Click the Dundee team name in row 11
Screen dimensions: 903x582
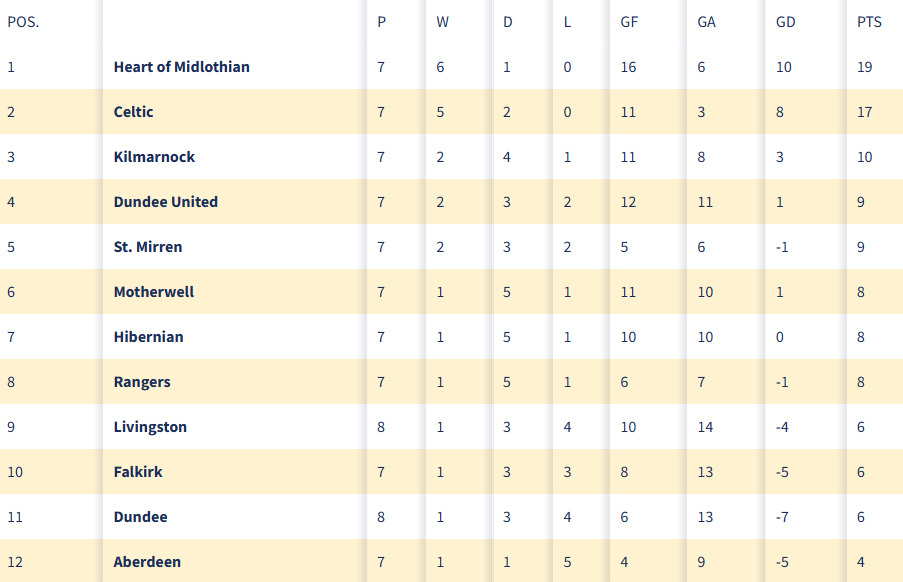point(140,517)
